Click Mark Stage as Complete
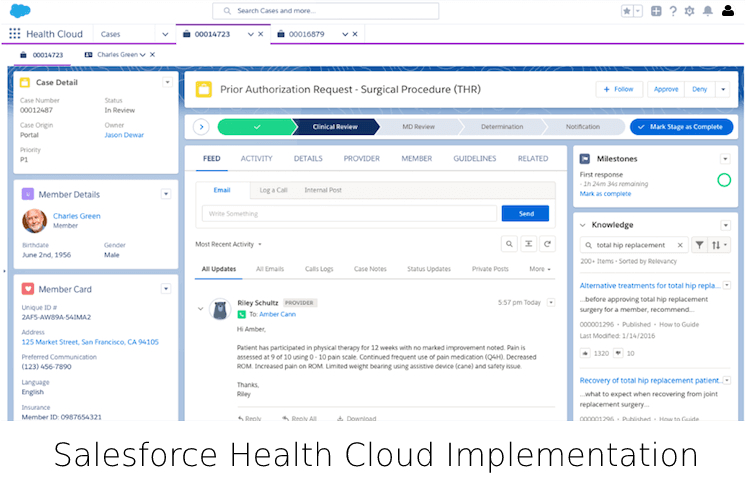Image resolution: width=746 pixels, height=480 pixels. (x=681, y=127)
